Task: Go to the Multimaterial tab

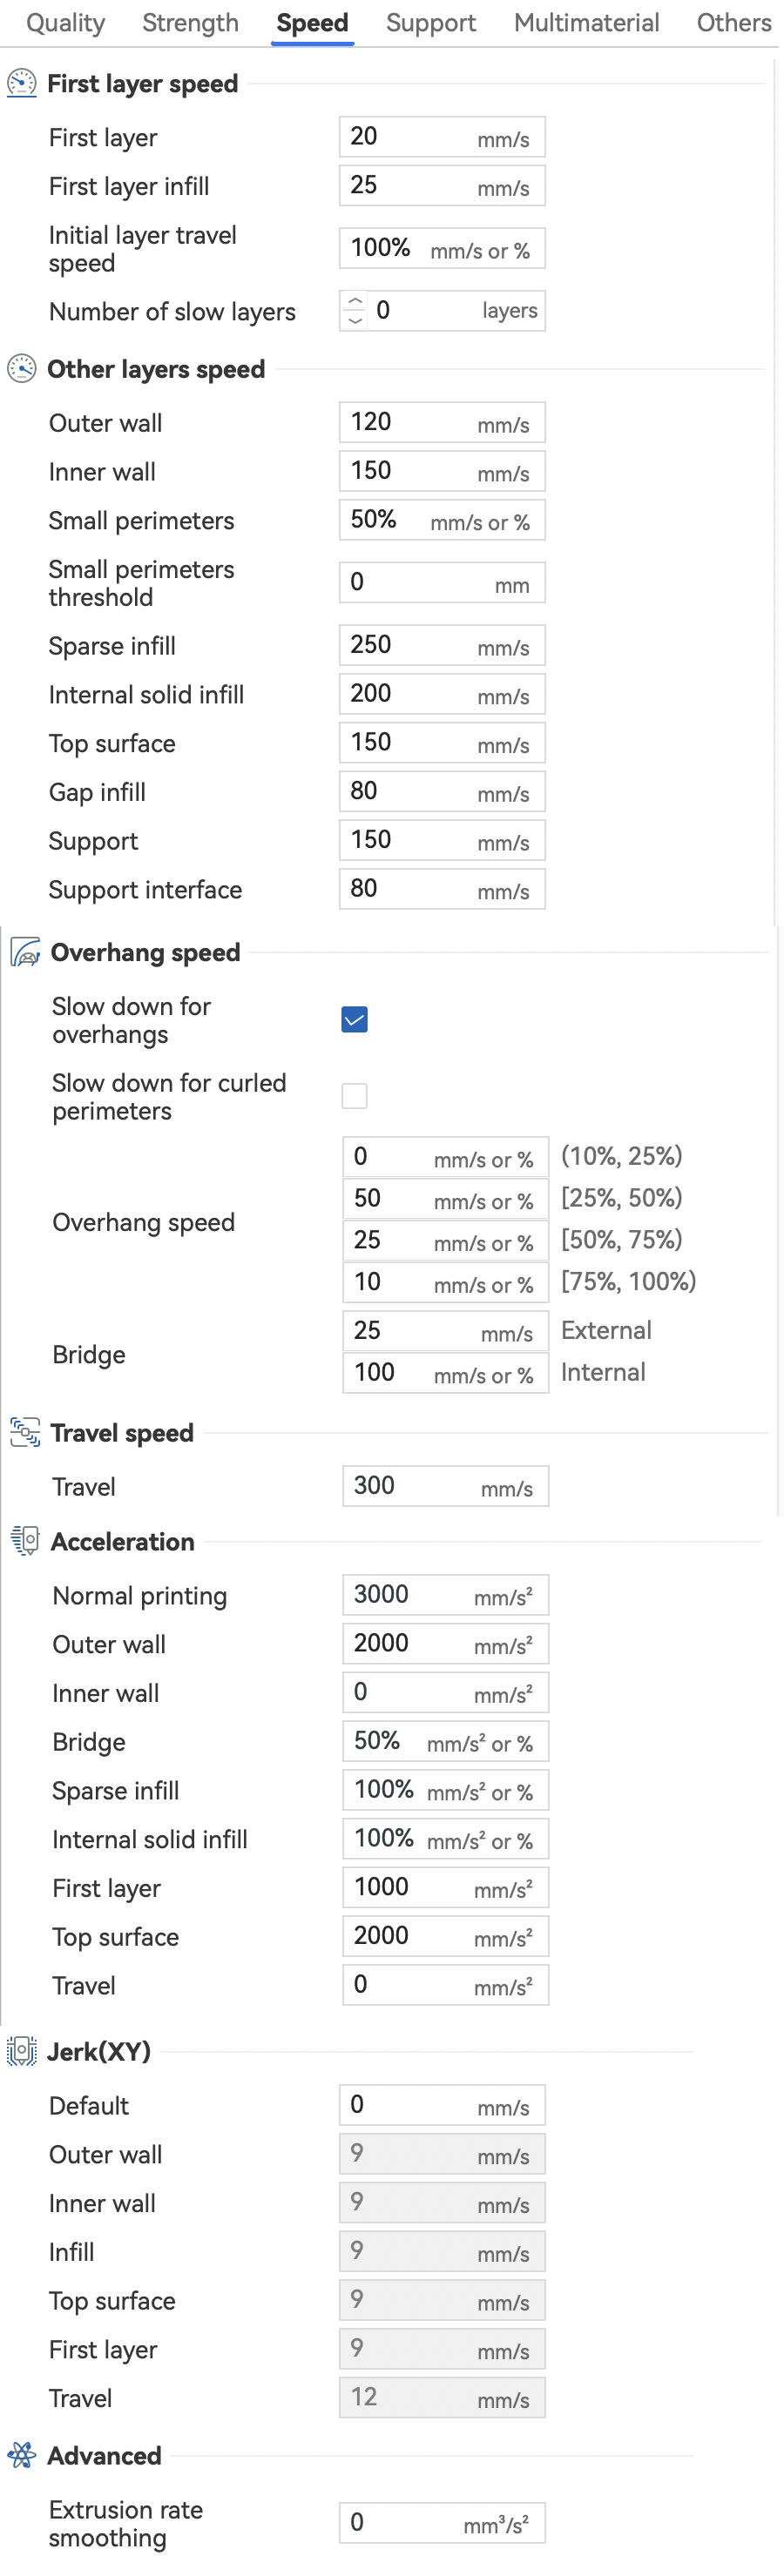Action: pyautogui.click(x=586, y=23)
